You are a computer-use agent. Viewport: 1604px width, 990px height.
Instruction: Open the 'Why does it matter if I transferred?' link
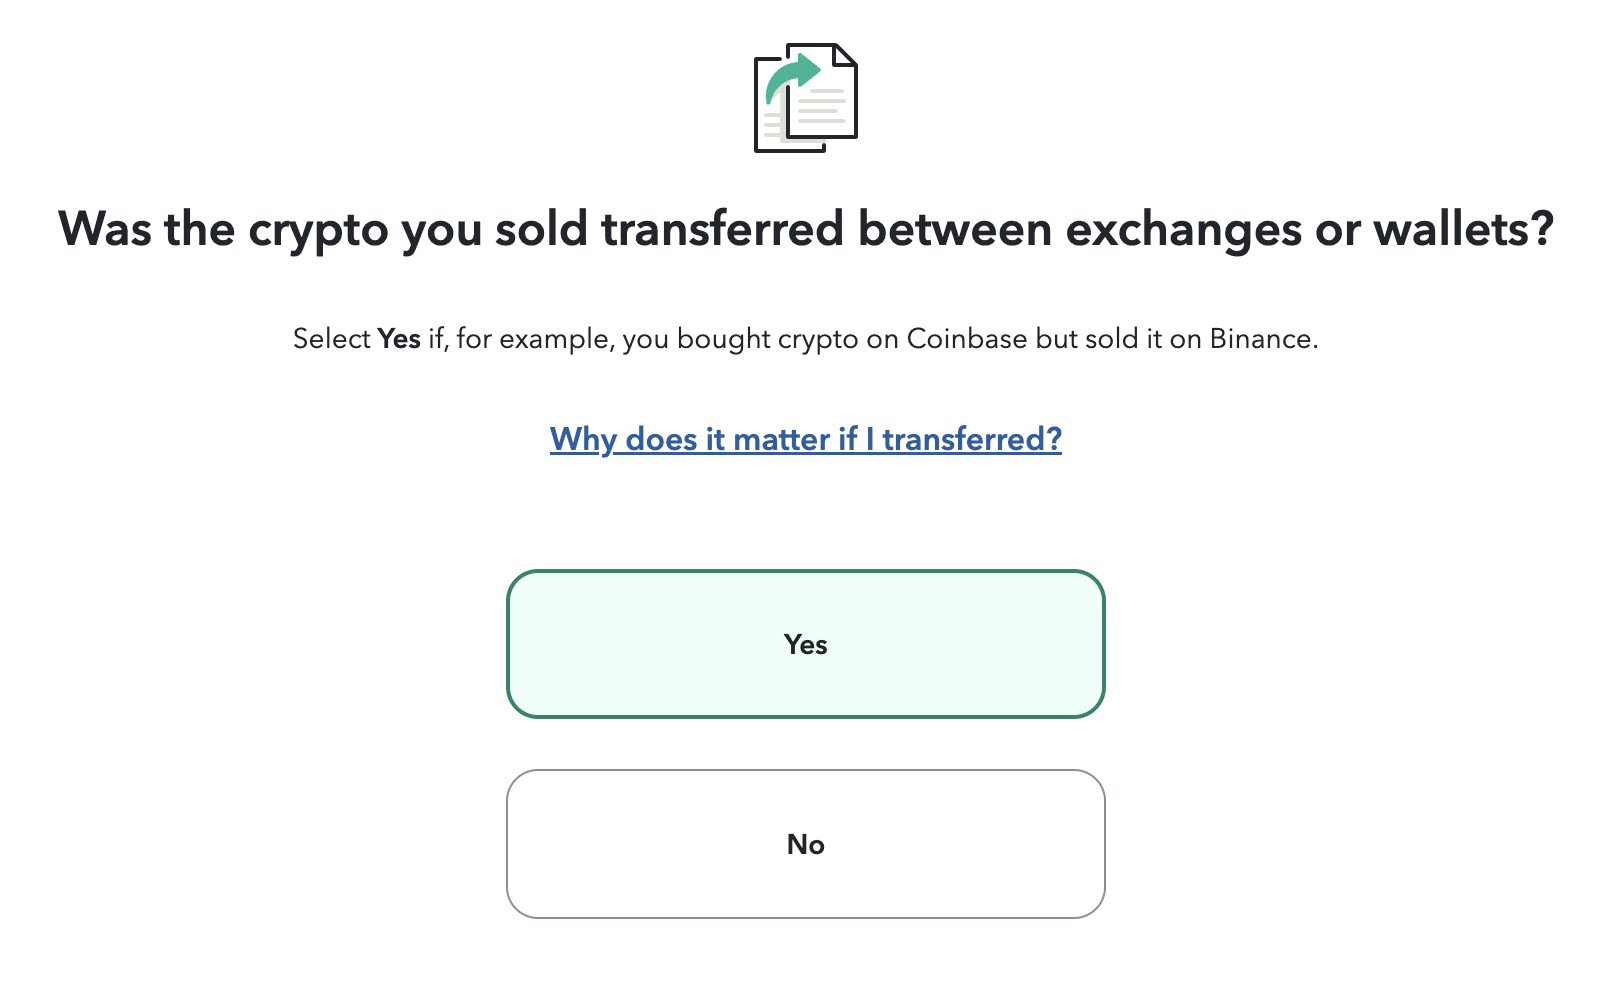click(805, 438)
